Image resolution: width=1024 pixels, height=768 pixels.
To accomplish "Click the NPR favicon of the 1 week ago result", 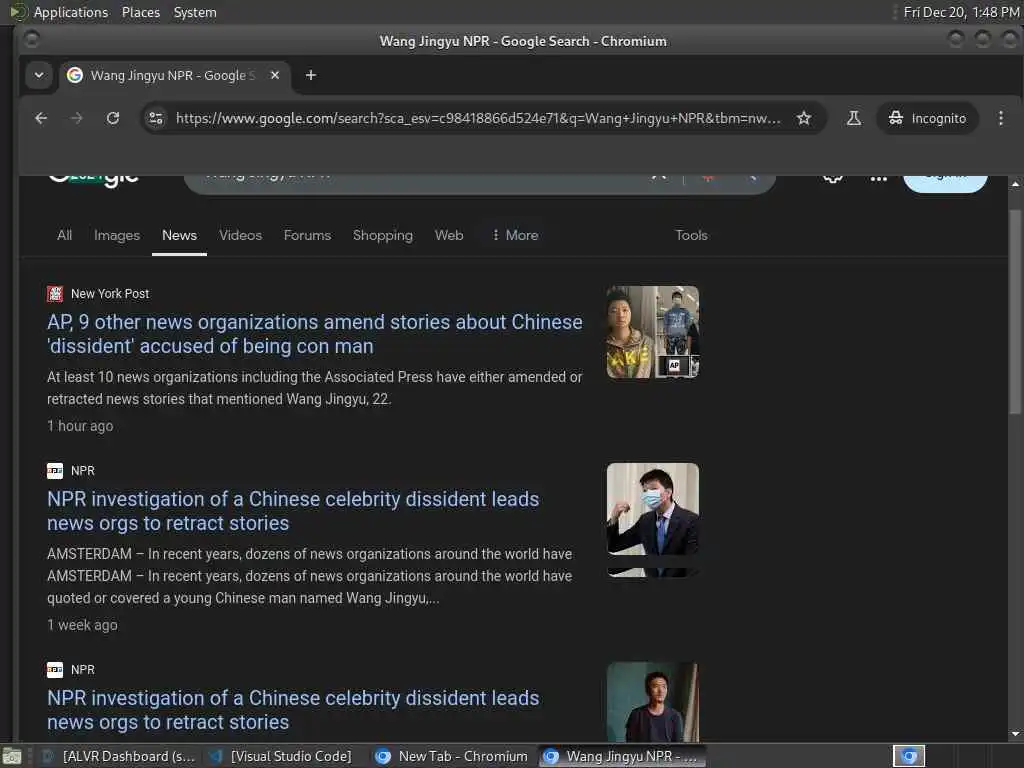I will 55,471.
